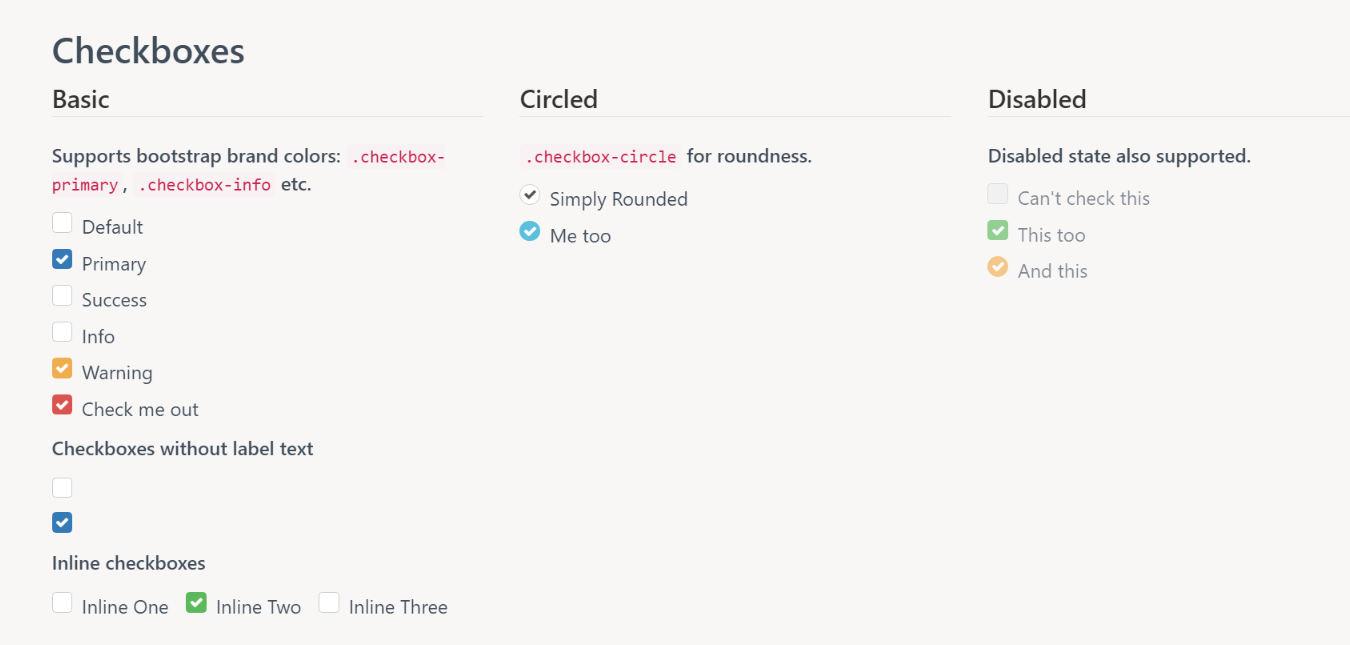This screenshot has height=645, width=1350.
Task: Click the disabled Can't check this checkbox
Action: (998, 194)
